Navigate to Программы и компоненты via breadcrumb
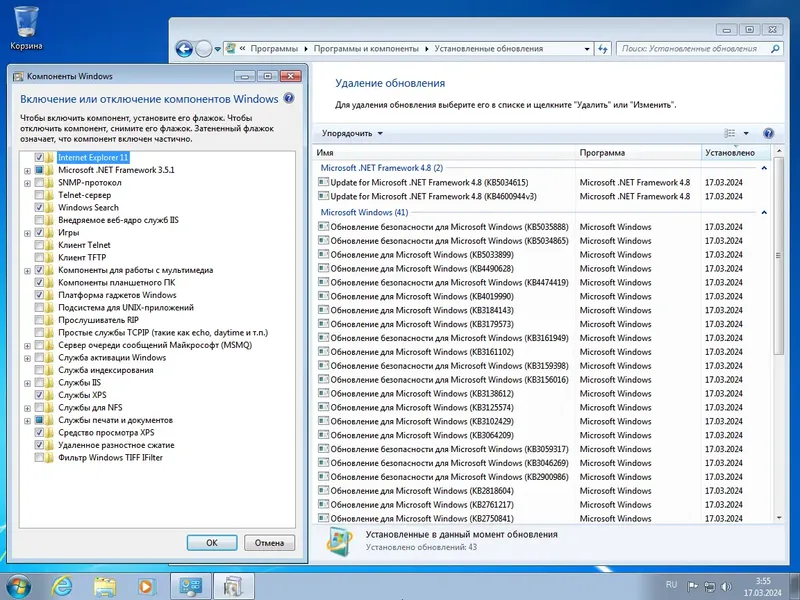800x600 pixels. click(365, 46)
